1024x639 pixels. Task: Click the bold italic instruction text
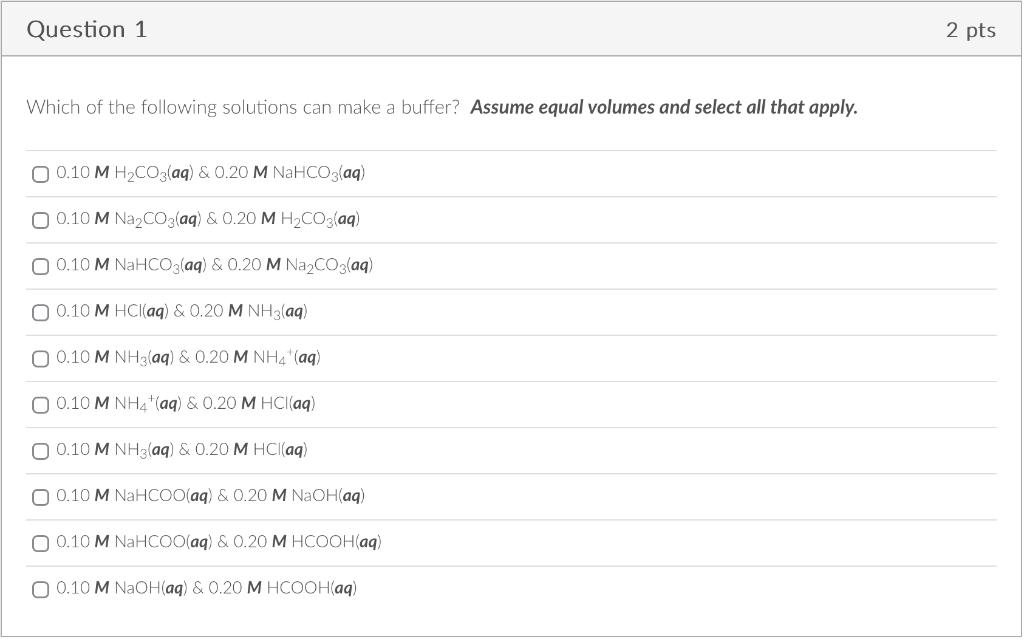coord(665,107)
